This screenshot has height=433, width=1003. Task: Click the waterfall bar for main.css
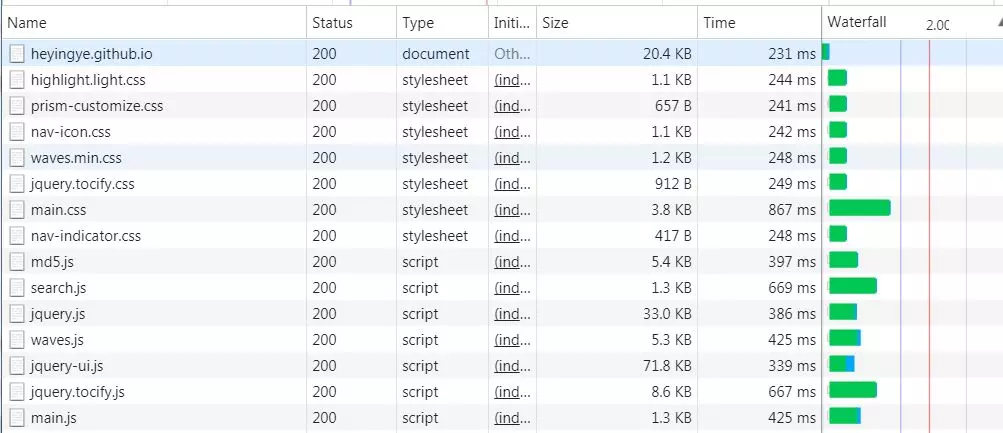click(x=859, y=208)
